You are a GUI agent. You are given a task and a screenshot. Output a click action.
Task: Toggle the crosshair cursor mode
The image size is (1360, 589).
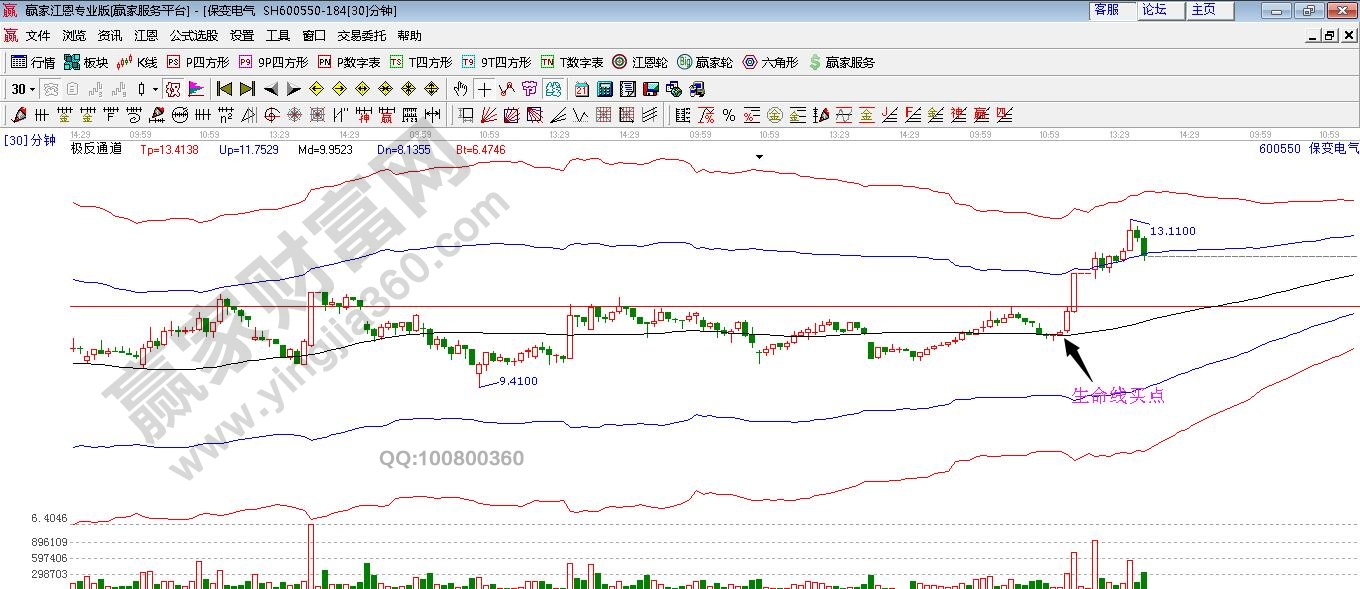[484, 89]
